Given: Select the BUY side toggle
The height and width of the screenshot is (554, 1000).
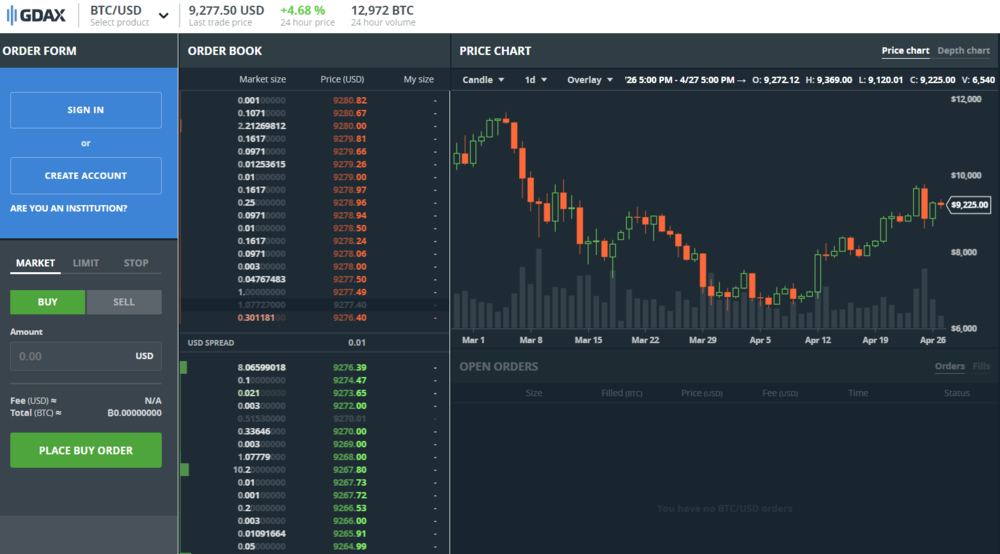Looking at the screenshot, I should tap(47, 302).
